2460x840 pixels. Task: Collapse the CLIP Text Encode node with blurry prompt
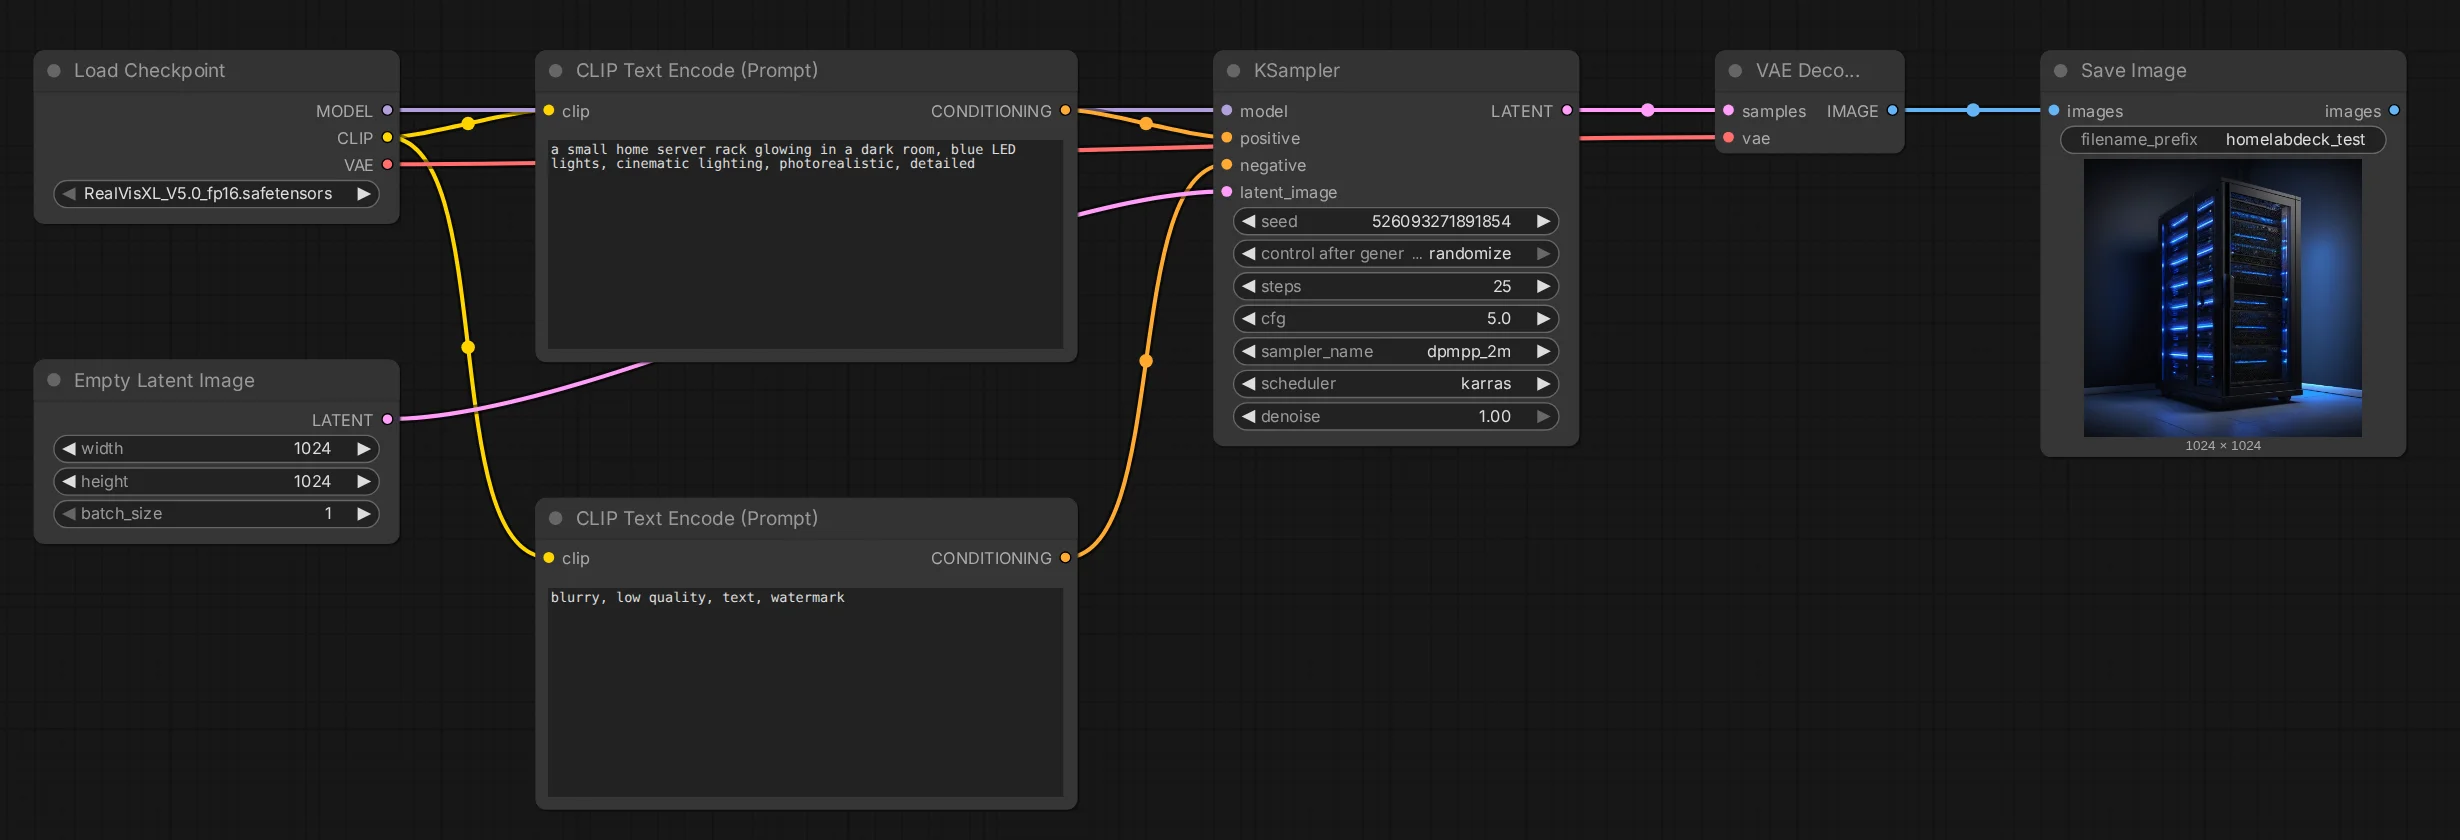coord(556,518)
